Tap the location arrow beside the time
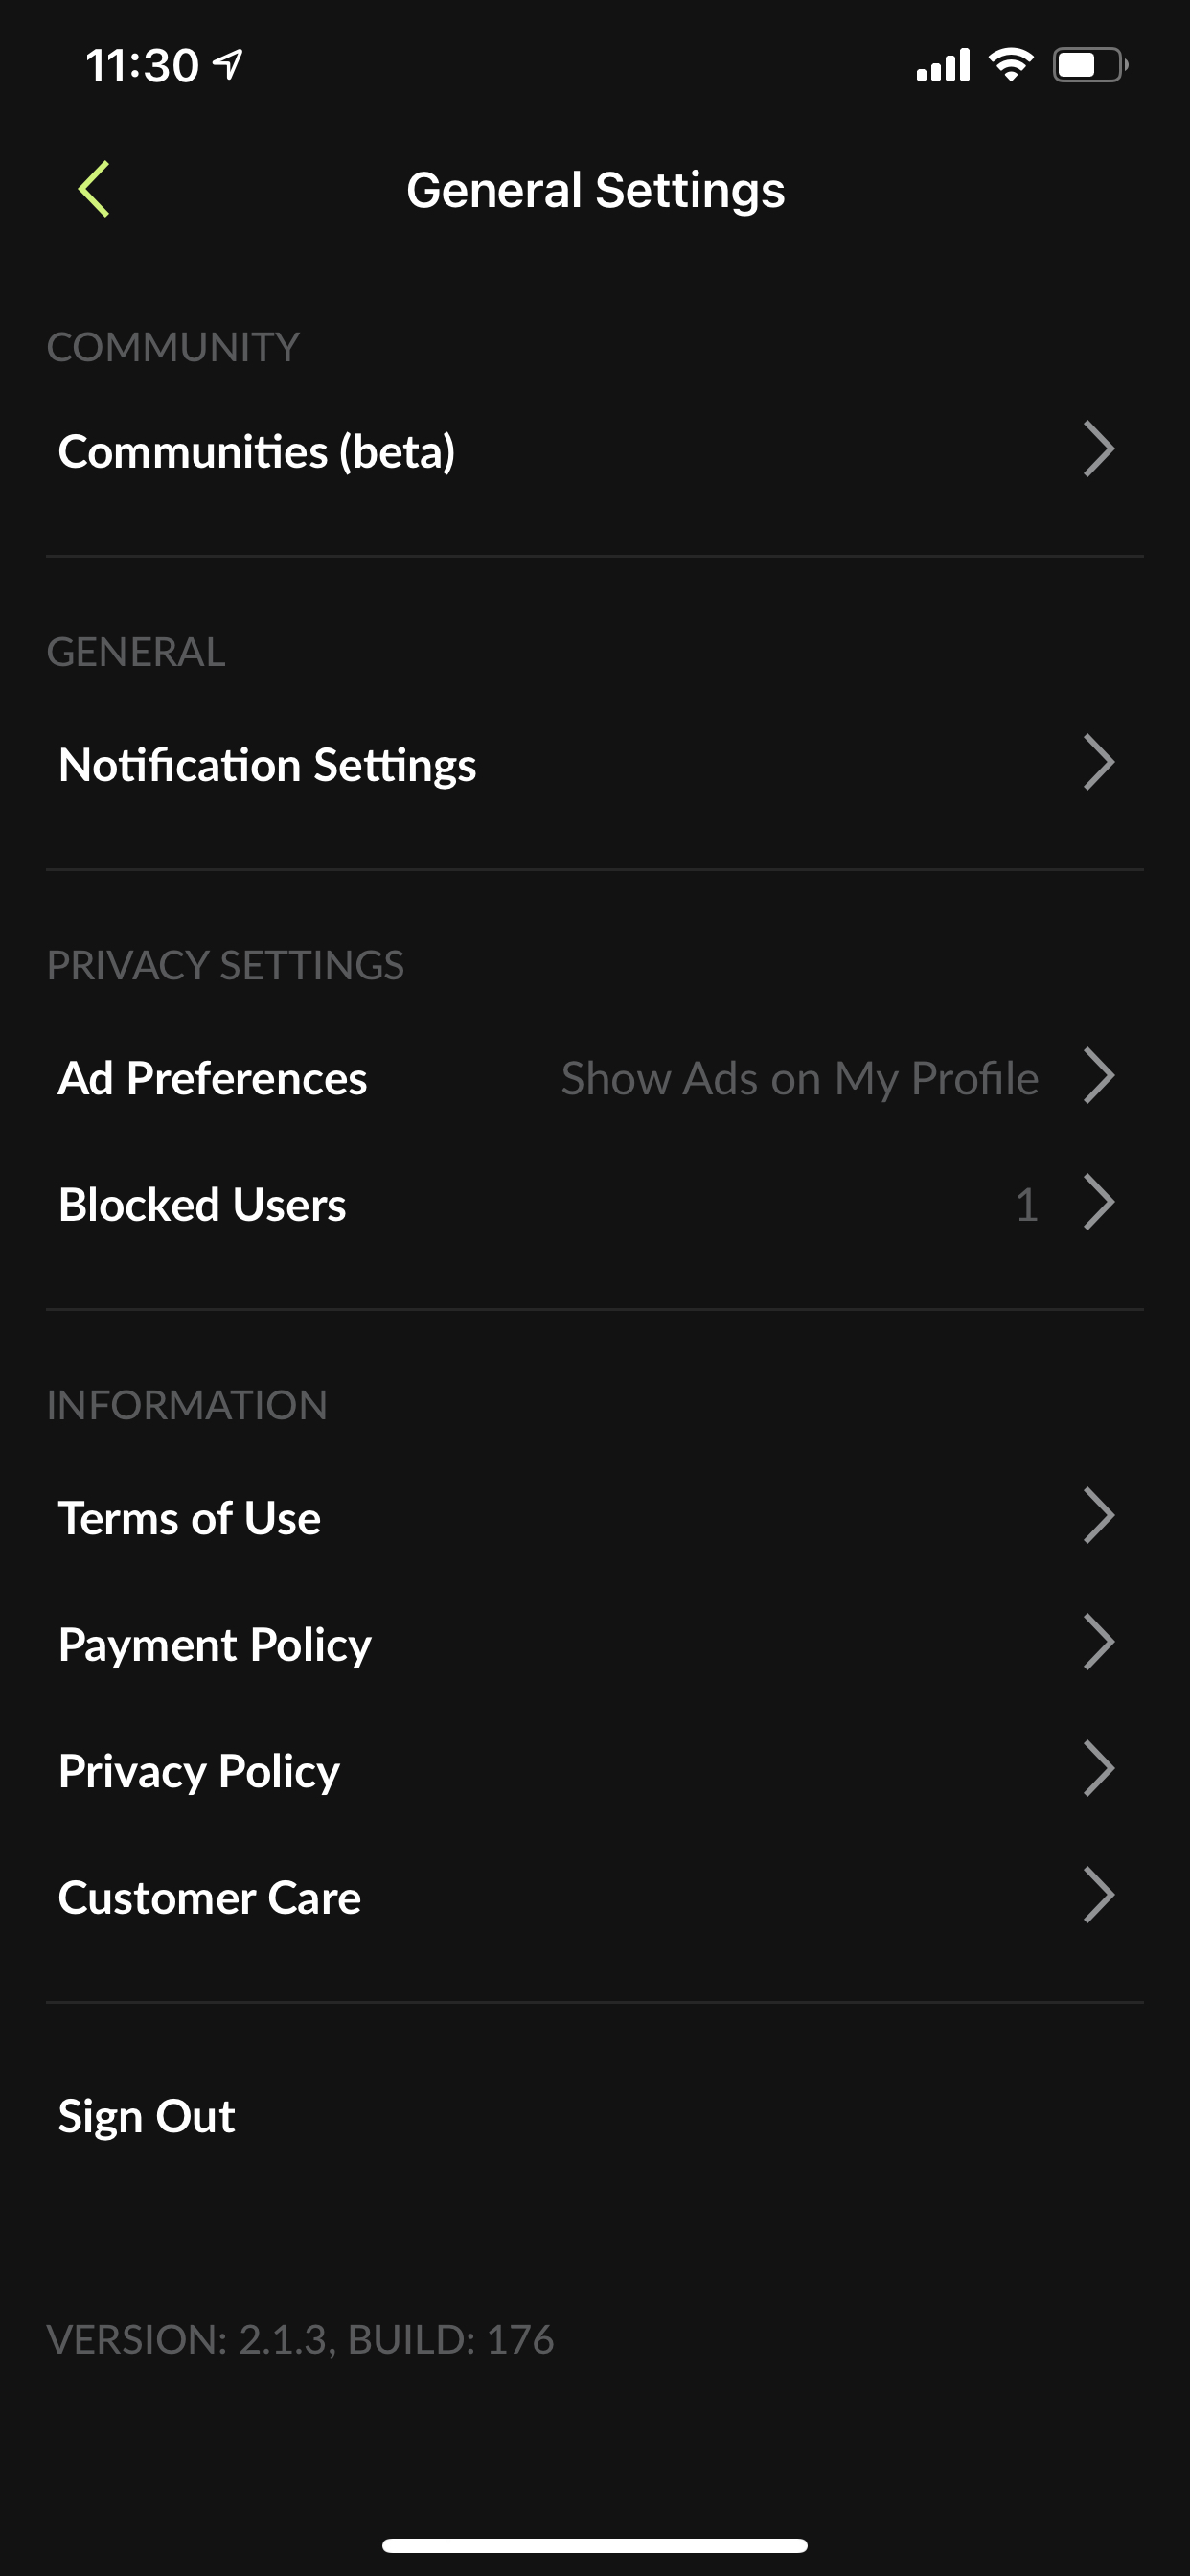This screenshot has height=2576, width=1190. pyautogui.click(x=229, y=66)
